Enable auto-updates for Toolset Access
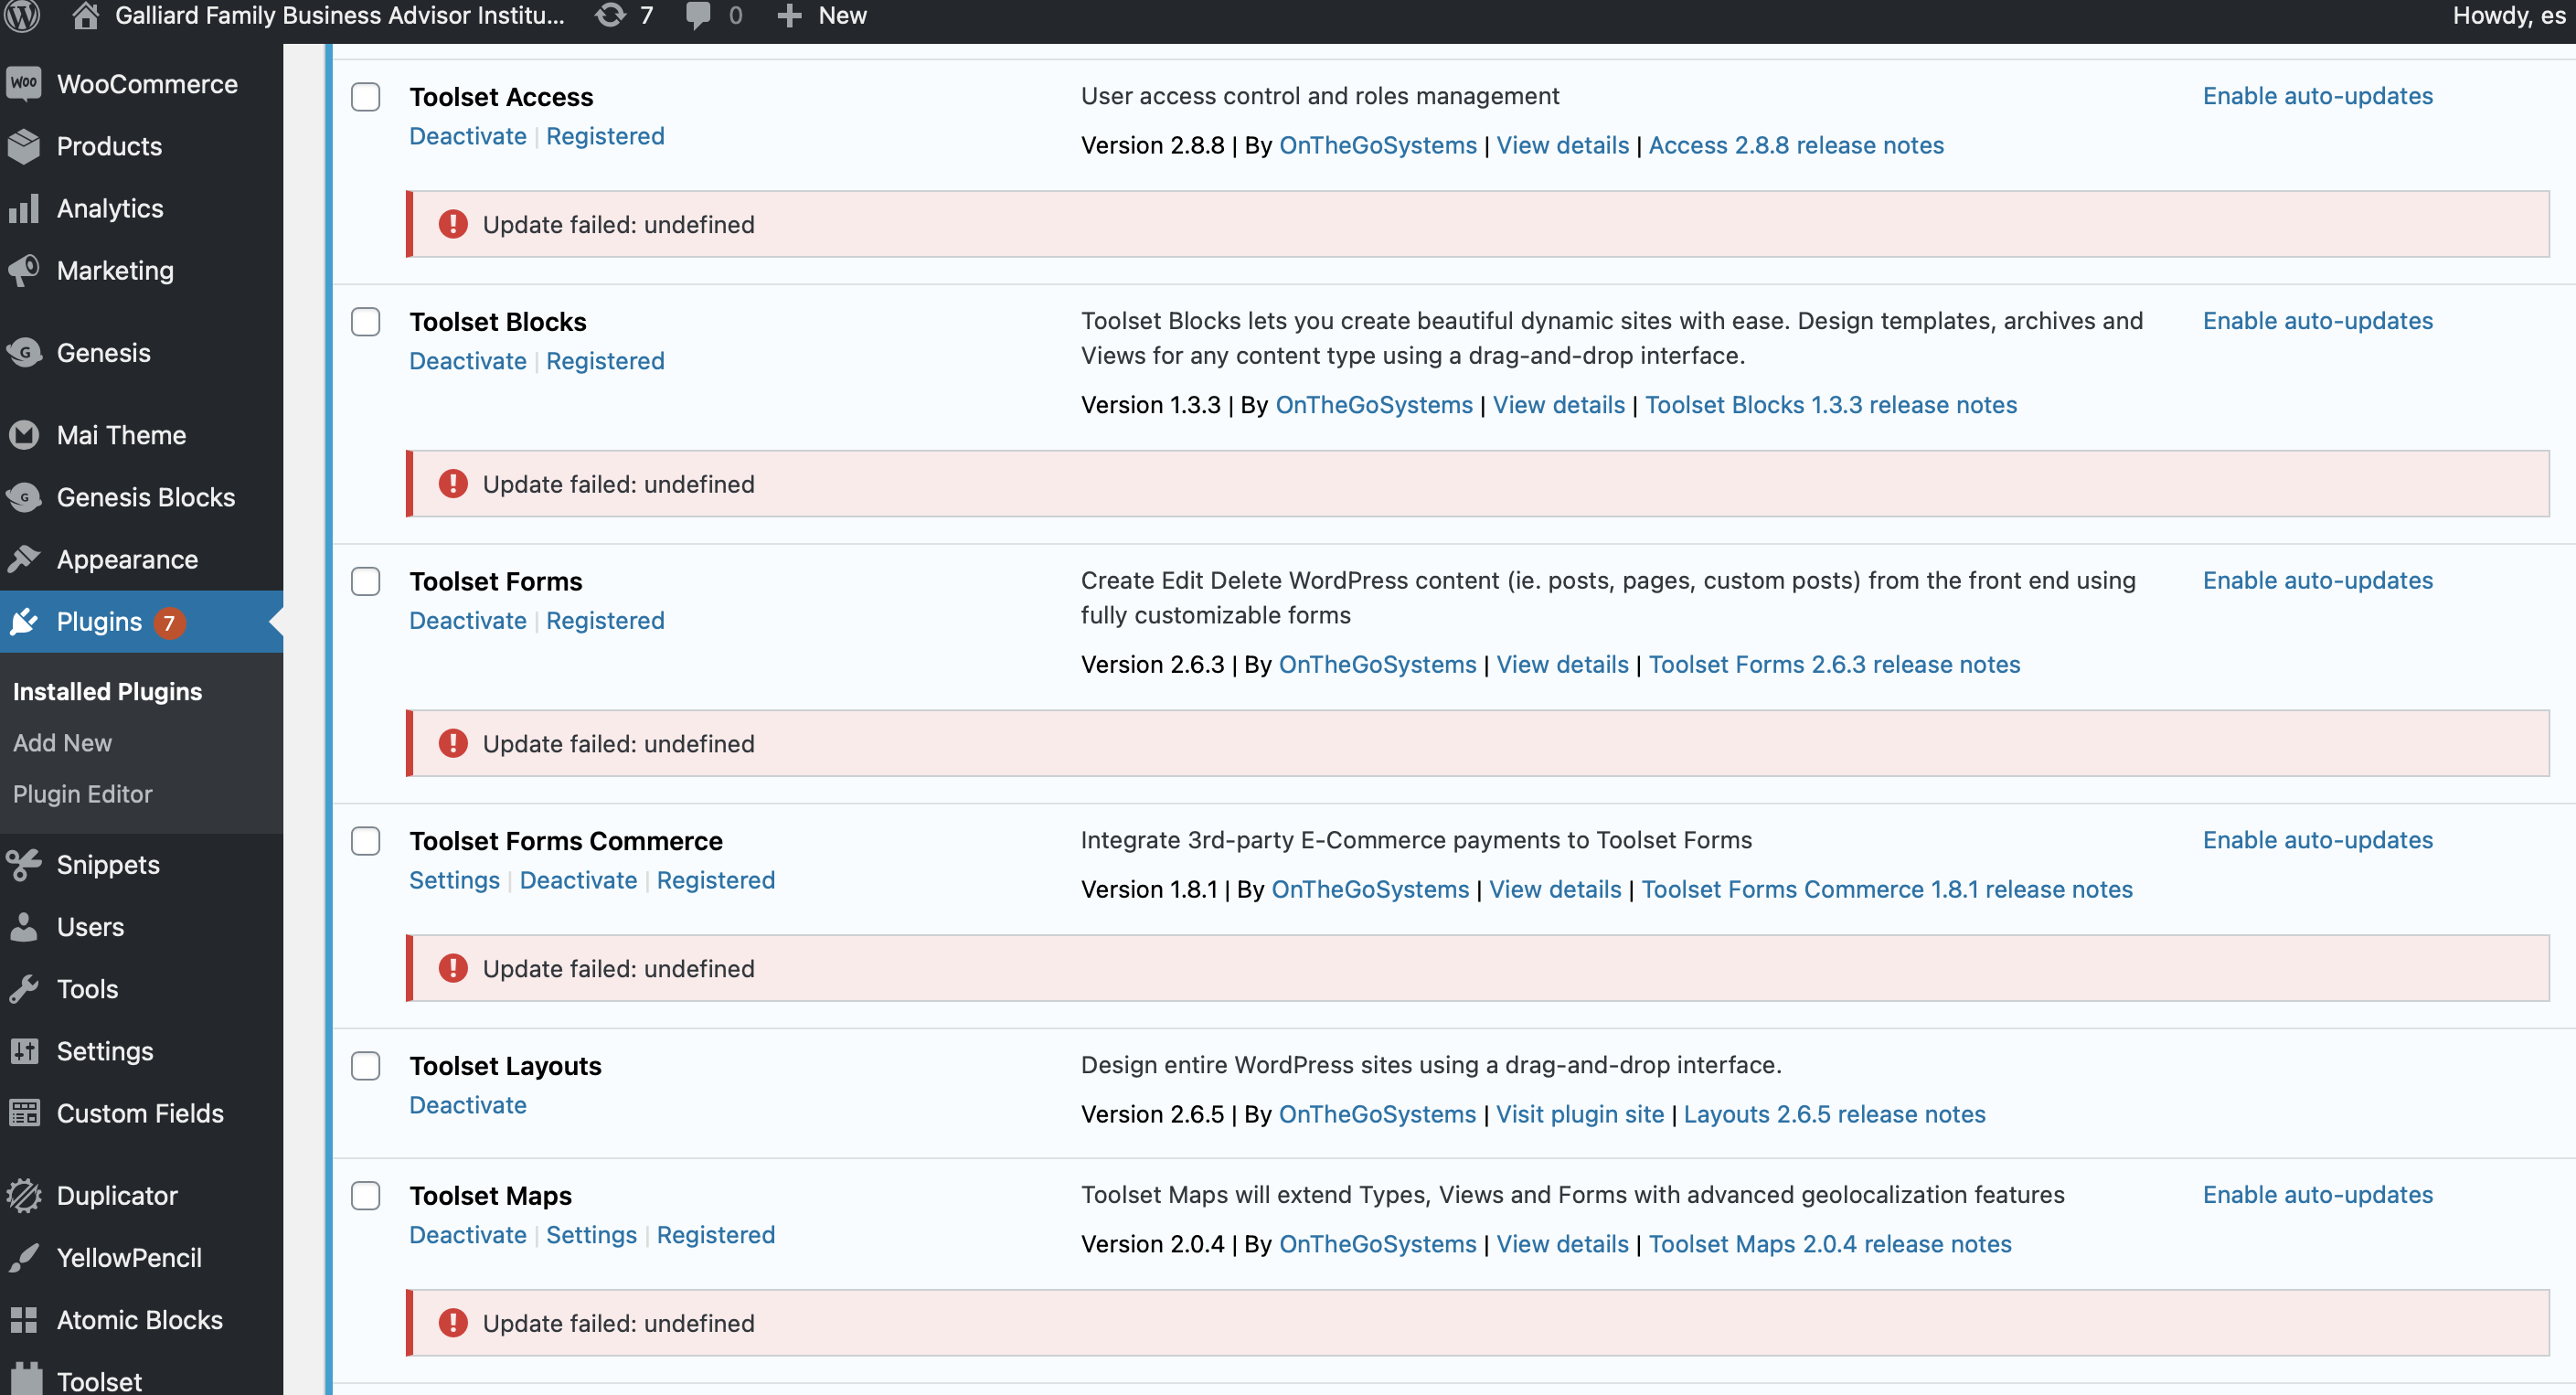 [x=2317, y=96]
